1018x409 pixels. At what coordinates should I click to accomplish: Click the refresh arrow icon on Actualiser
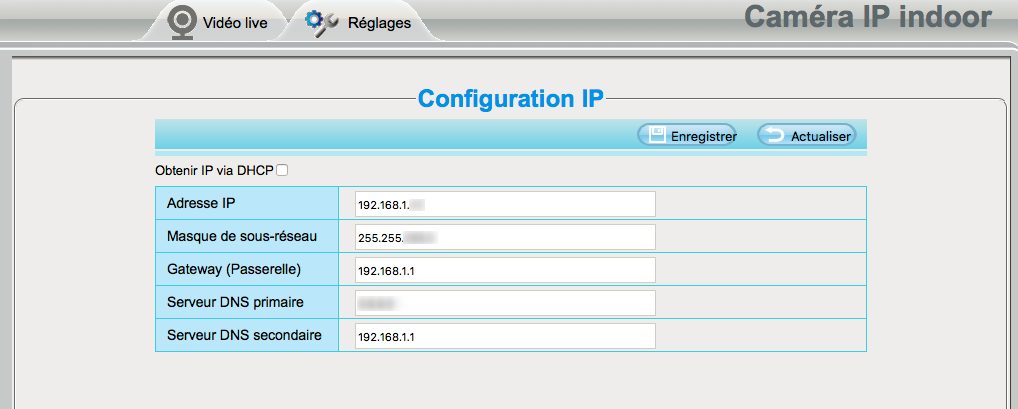pyautogui.click(x=774, y=135)
